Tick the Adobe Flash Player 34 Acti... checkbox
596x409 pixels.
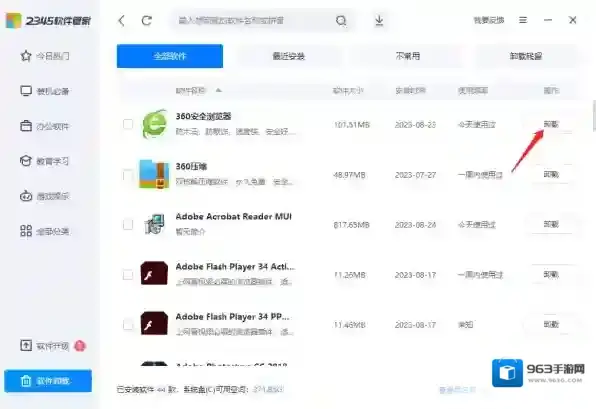tap(128, 274)
